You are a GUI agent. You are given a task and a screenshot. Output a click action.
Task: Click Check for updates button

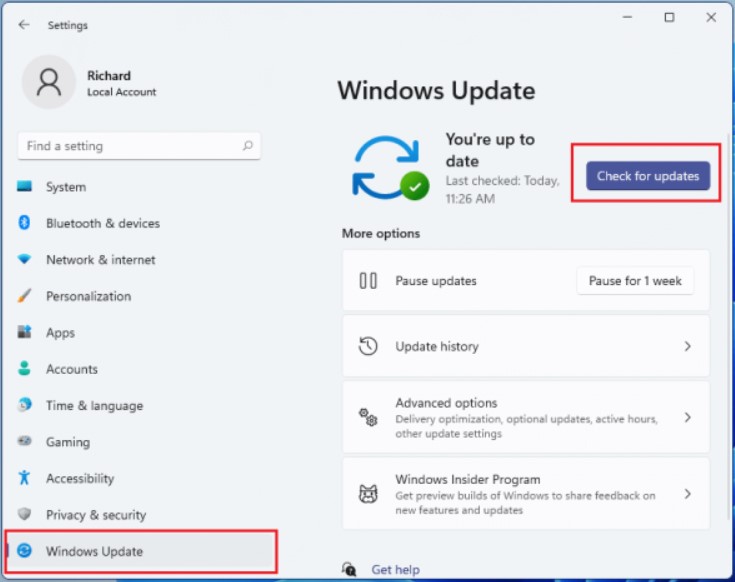pos(648,176)
